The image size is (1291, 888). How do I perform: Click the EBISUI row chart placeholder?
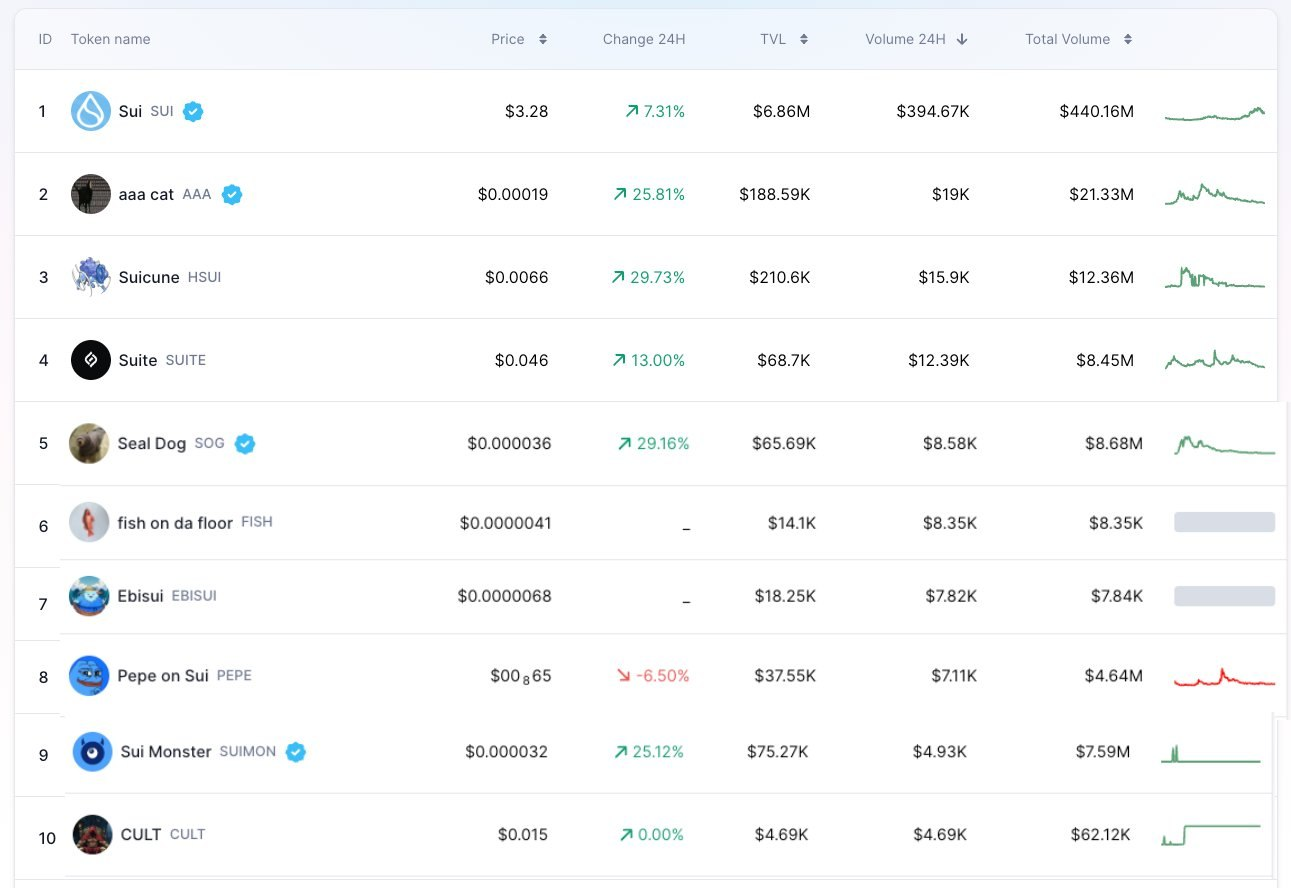[x=1224, y=596]
